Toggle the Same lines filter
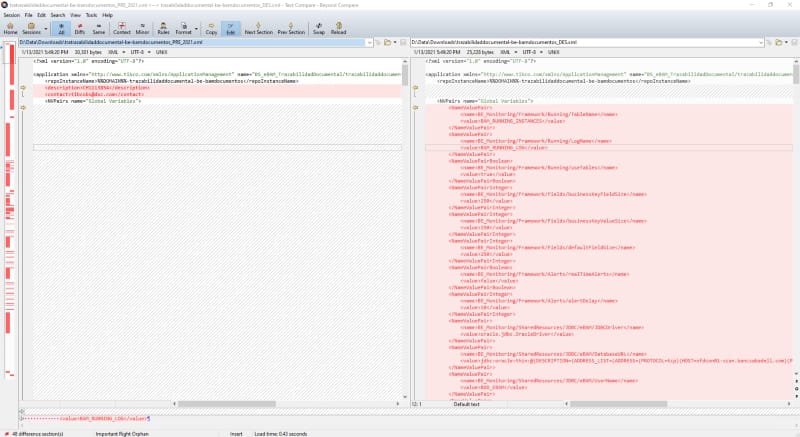 (99, 28)
